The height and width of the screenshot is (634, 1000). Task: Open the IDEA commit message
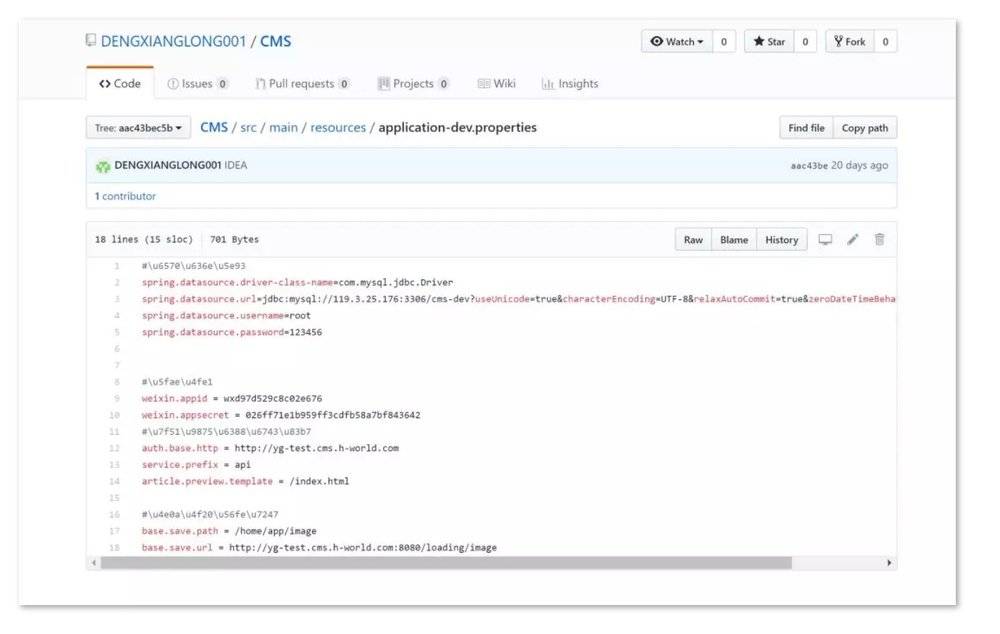235,165
